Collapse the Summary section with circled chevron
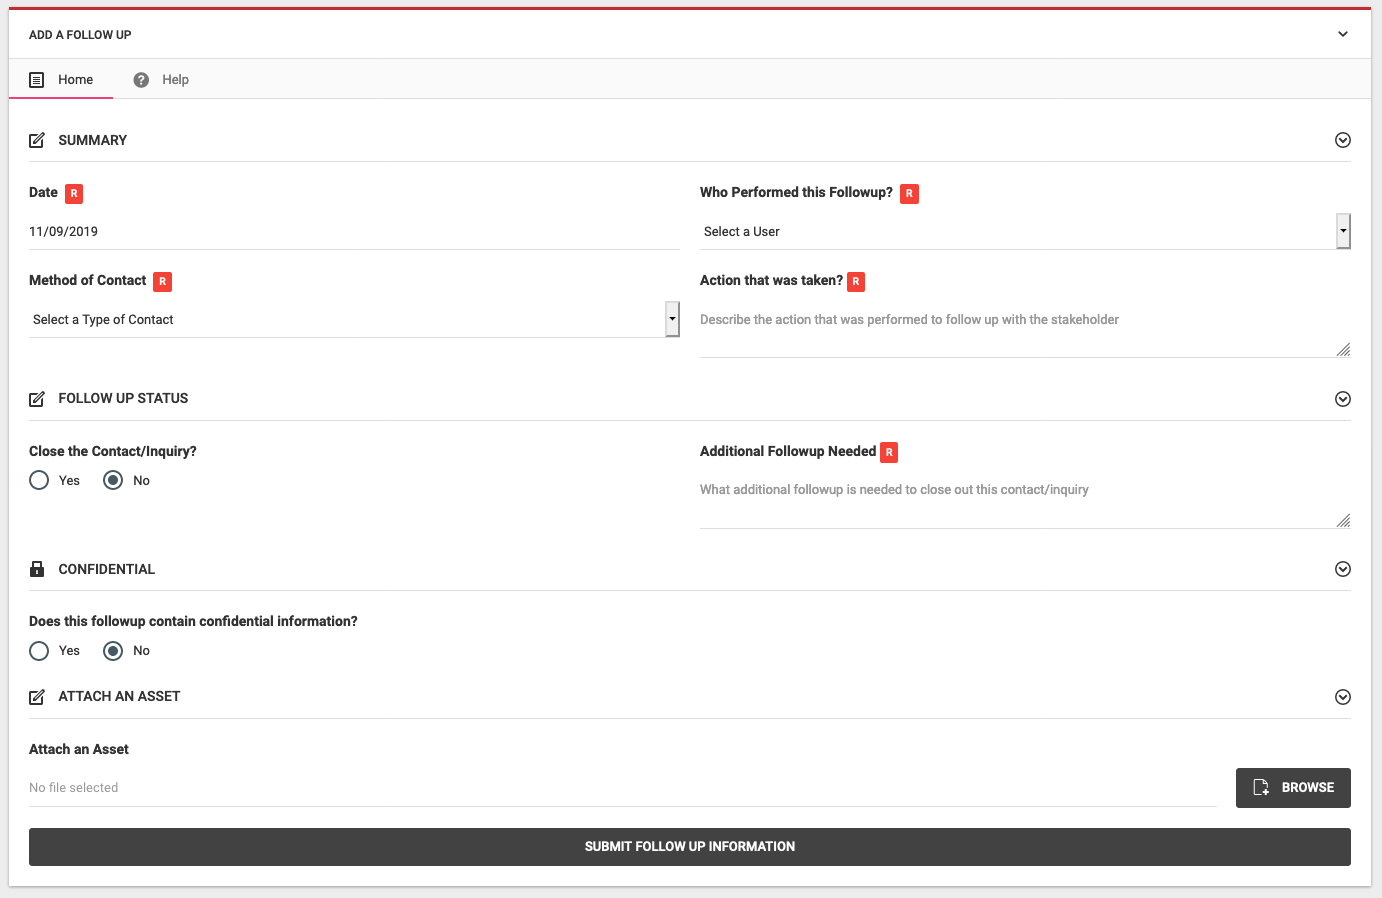The image size is (1382, 898). [x=1343, y=141]
